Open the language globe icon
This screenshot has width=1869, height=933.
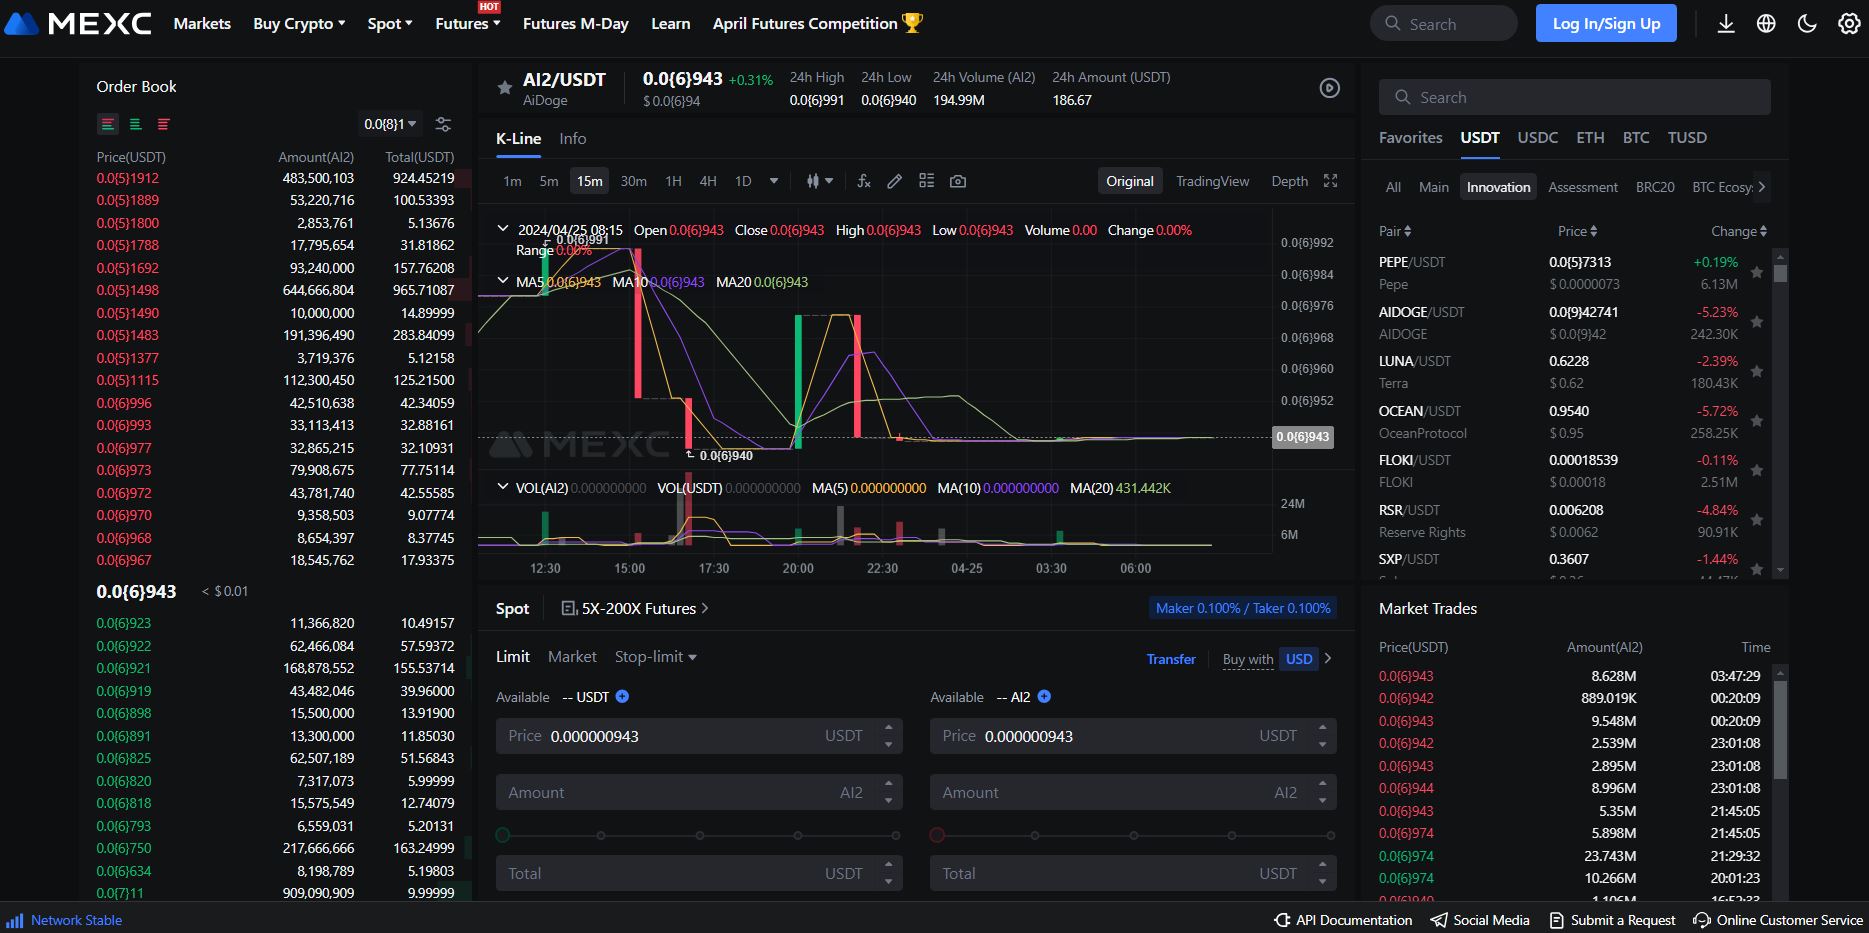[1766, 23]
